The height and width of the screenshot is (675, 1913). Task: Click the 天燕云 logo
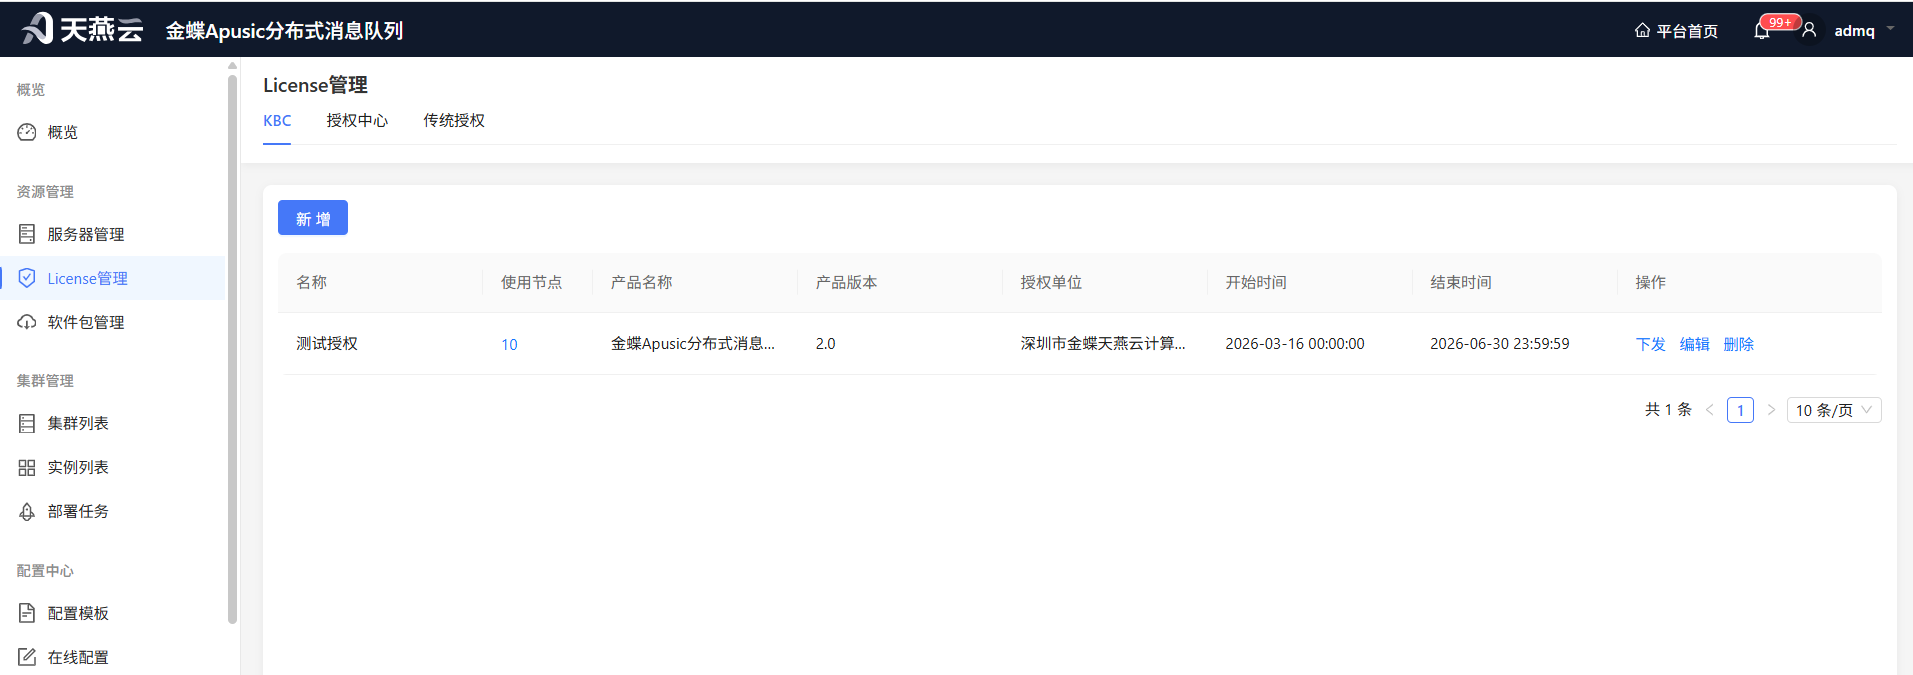tap(83, 29)
